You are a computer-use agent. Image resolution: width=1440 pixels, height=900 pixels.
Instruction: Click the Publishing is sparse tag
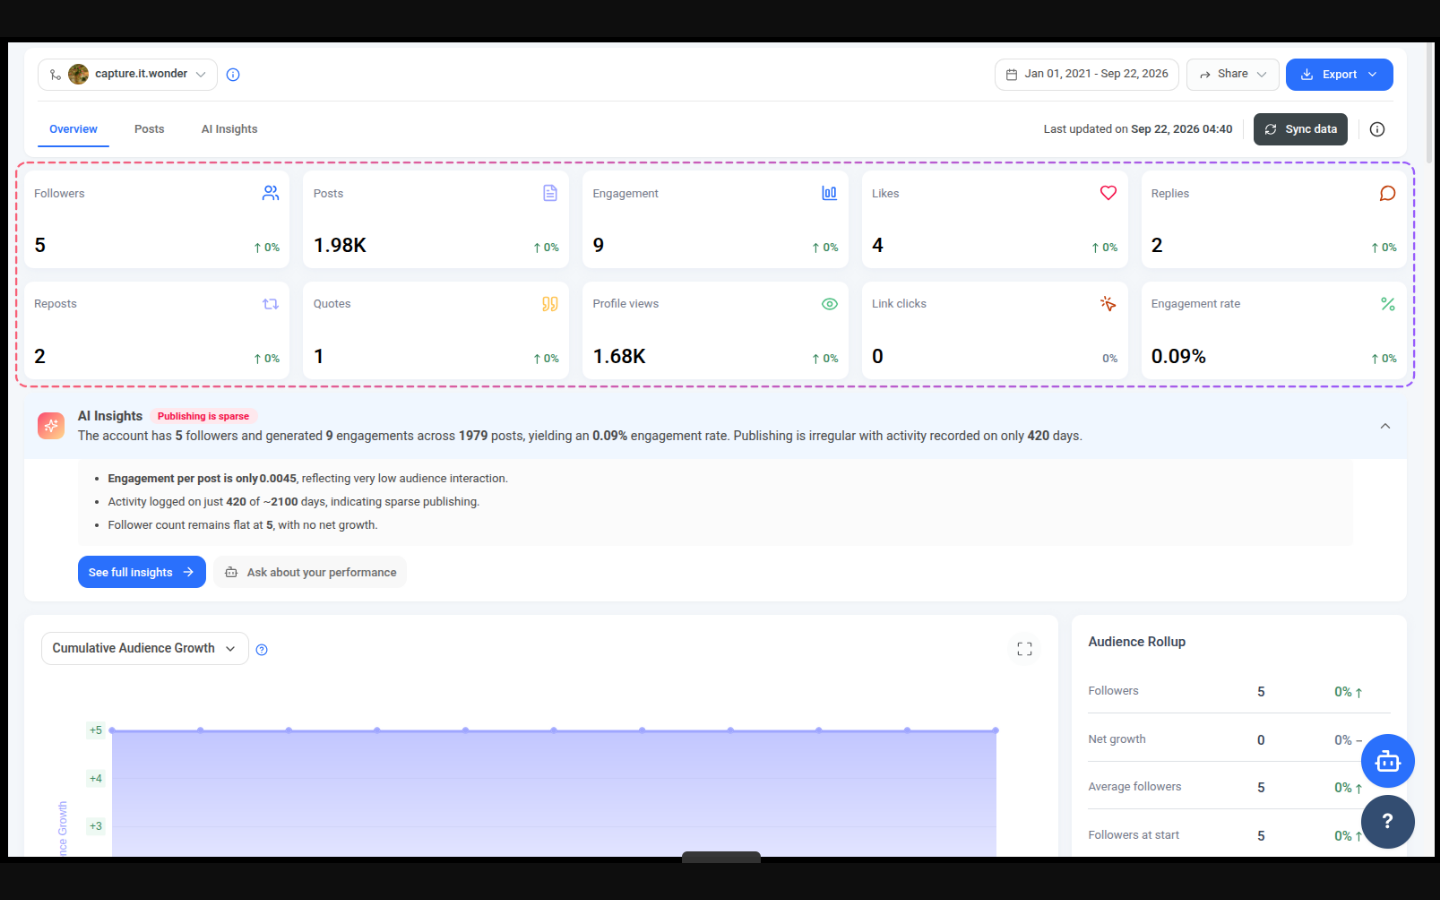point(203,416)
